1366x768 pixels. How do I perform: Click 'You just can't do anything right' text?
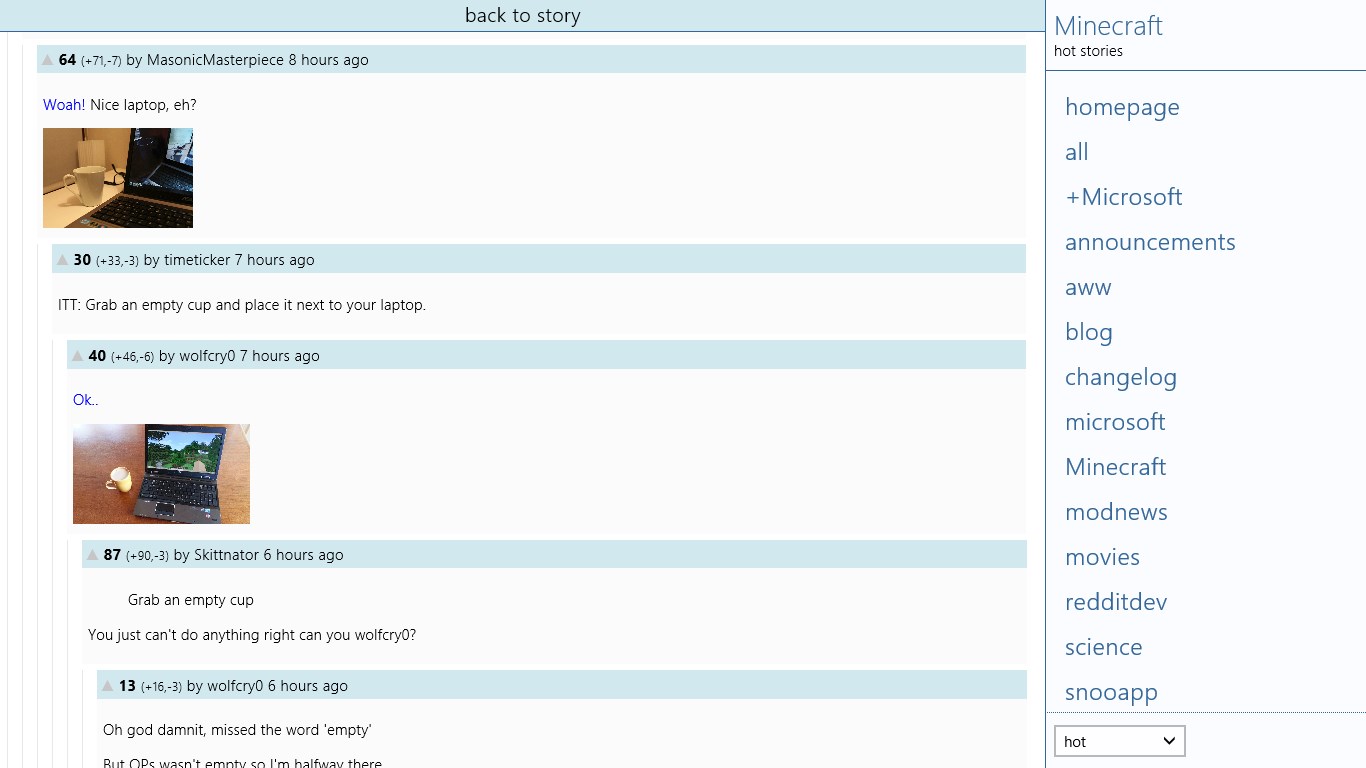click(252, 635)
